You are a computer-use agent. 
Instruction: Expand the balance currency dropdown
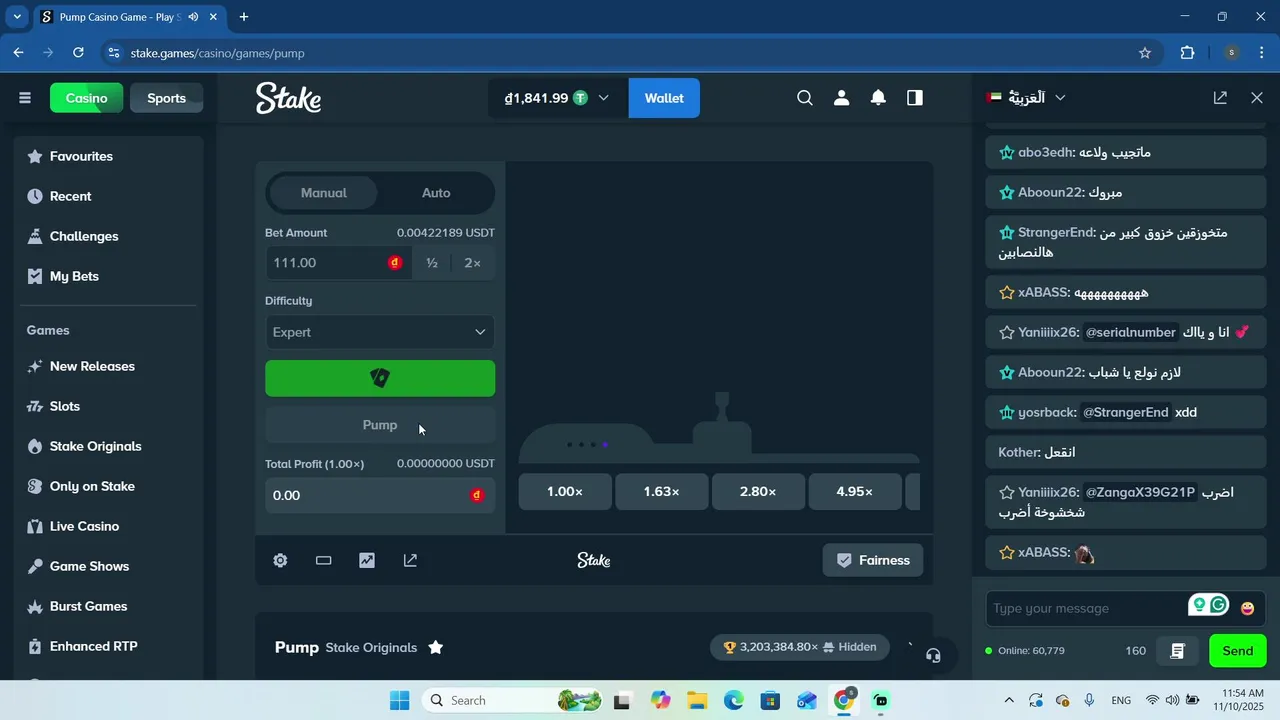click(x=603, y=98)
